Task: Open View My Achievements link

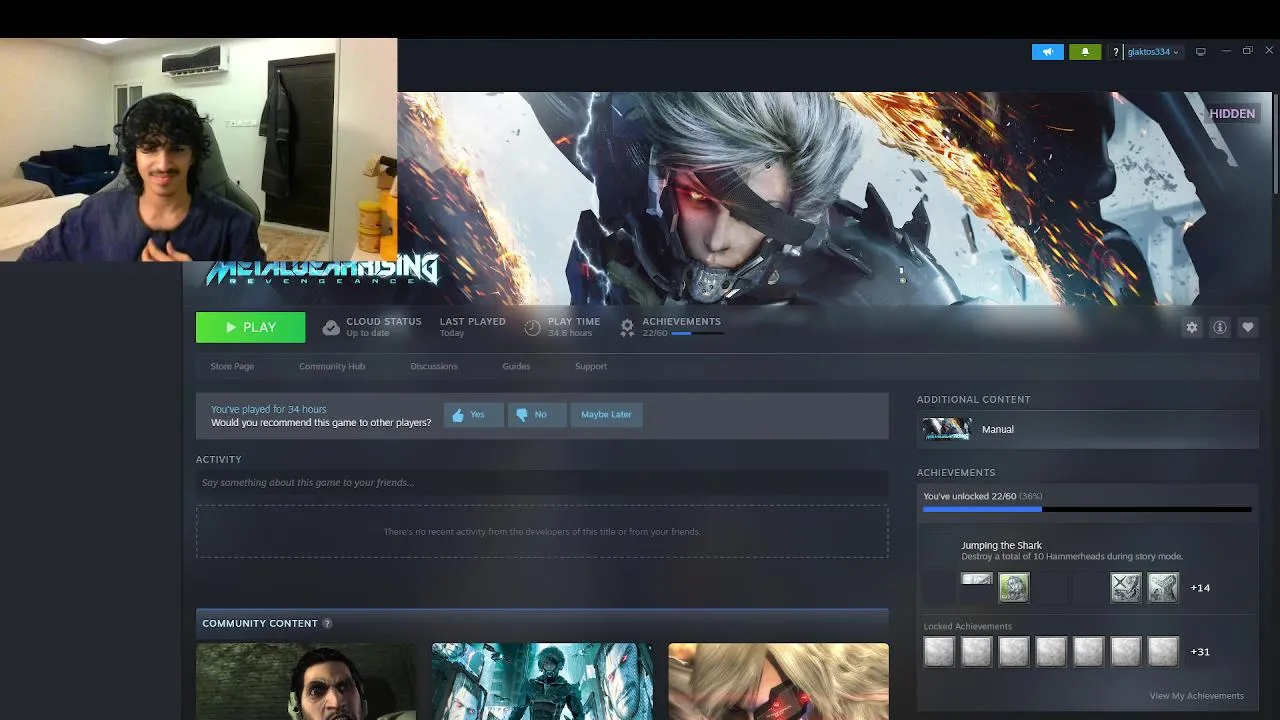Action: tap(1196, 696)
